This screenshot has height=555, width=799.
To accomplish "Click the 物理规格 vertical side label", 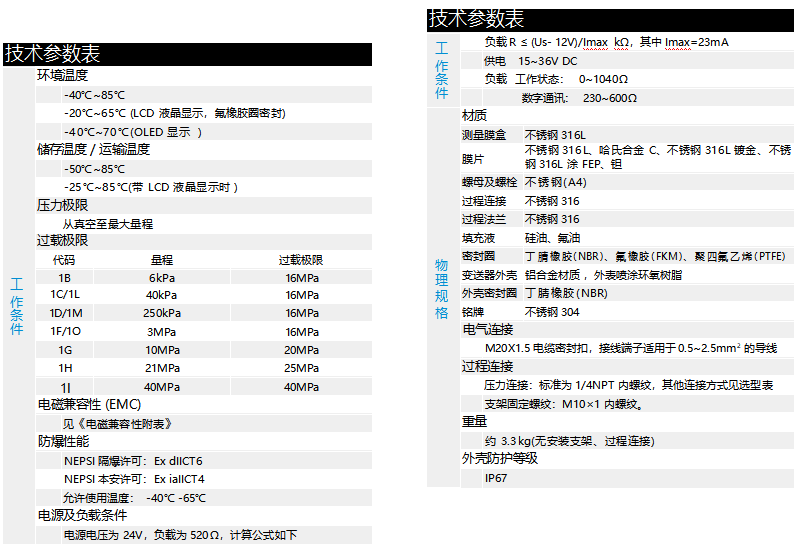I will point(441,288).
